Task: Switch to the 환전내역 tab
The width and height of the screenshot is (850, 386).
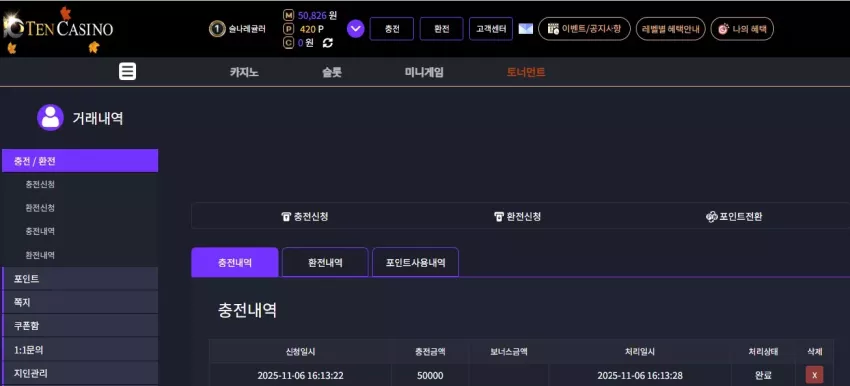Action: coord(325,262)
